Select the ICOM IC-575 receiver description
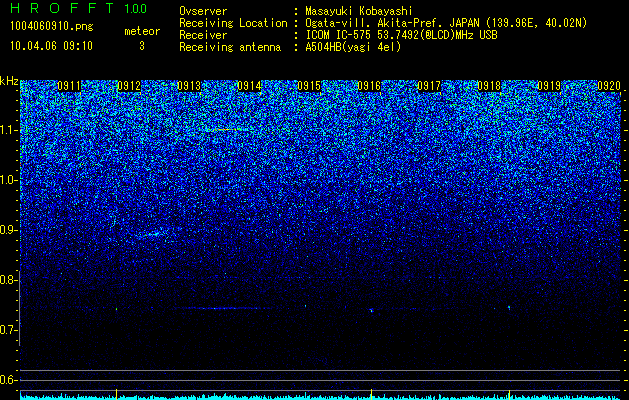The width and height of the screenshot is (629, 400). pyautogui.click(x=402, y=35)
